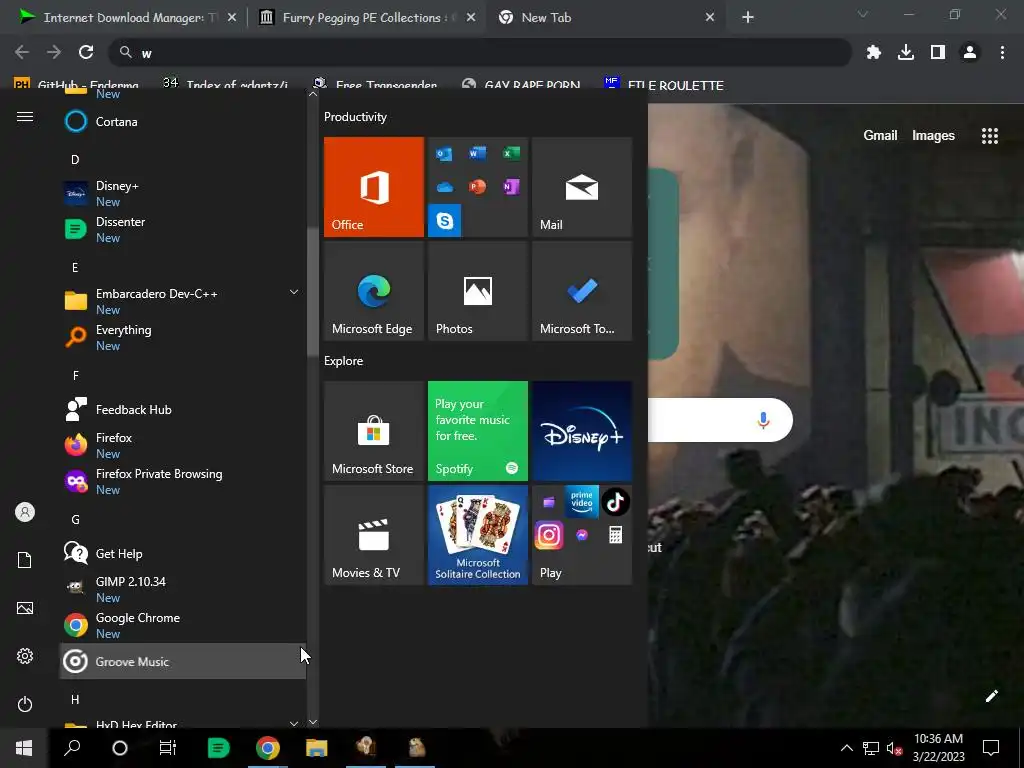This screenshot has height=768, width=1024.
Task: Open the Images link
Action: pos(933,135)
